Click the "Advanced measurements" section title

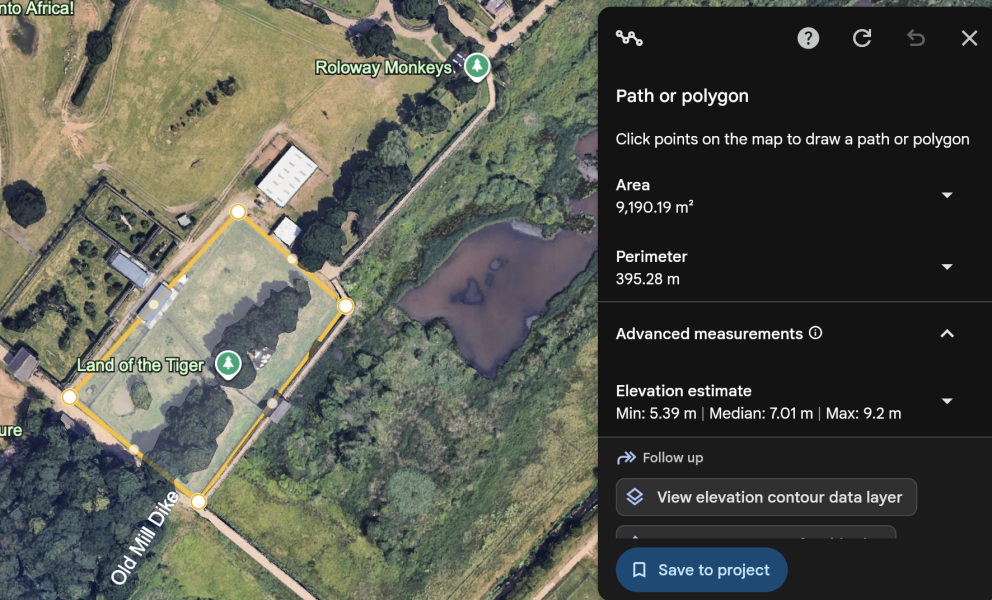(709, 334)
